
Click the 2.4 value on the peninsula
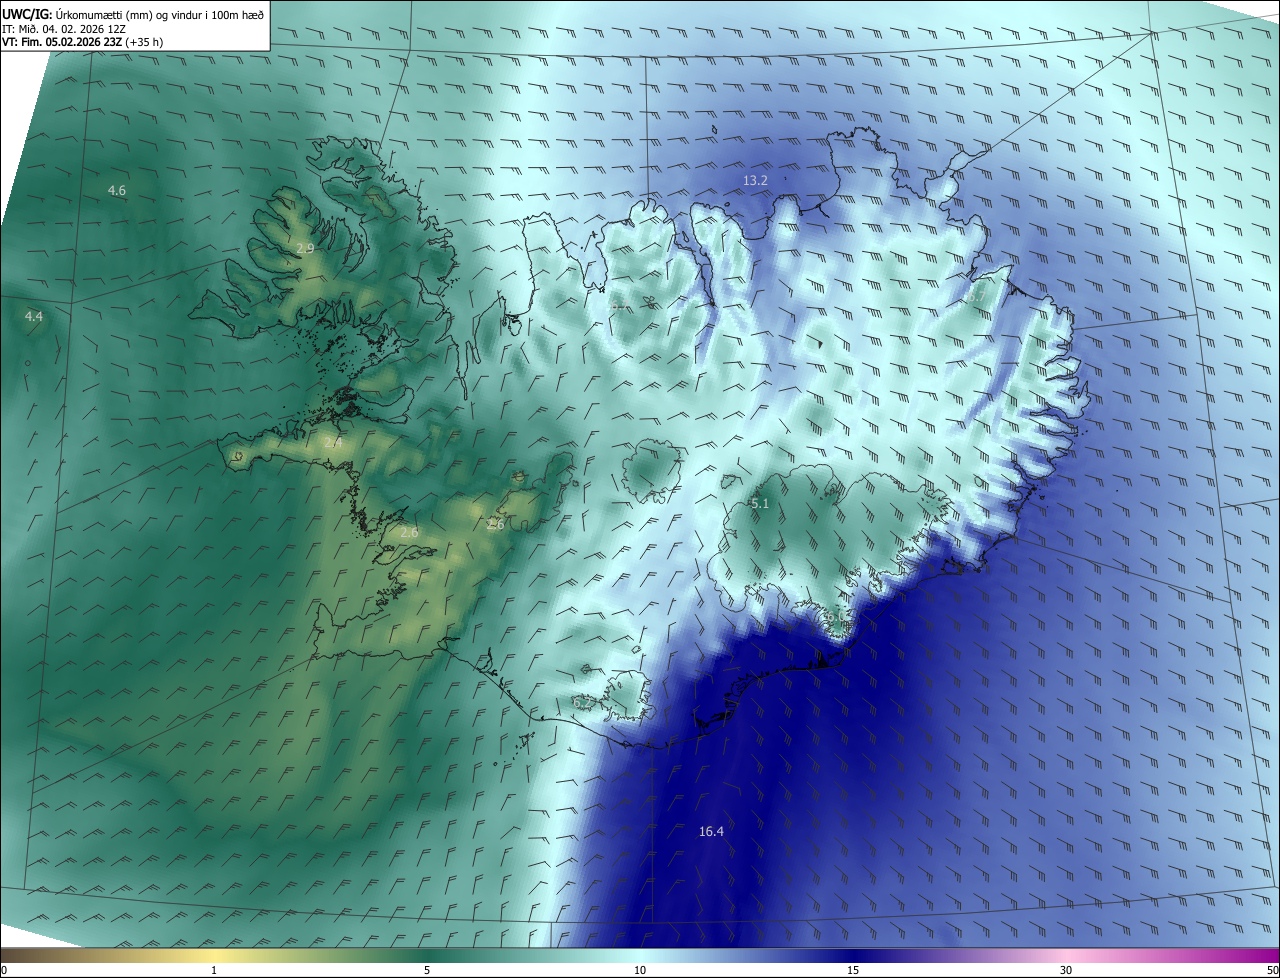coord(333,441)
